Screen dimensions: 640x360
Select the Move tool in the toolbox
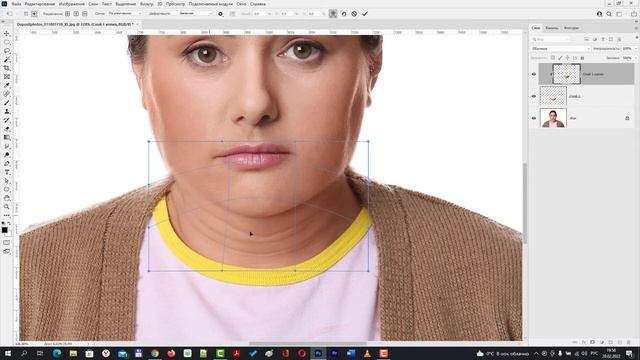(x=7, y=33)
